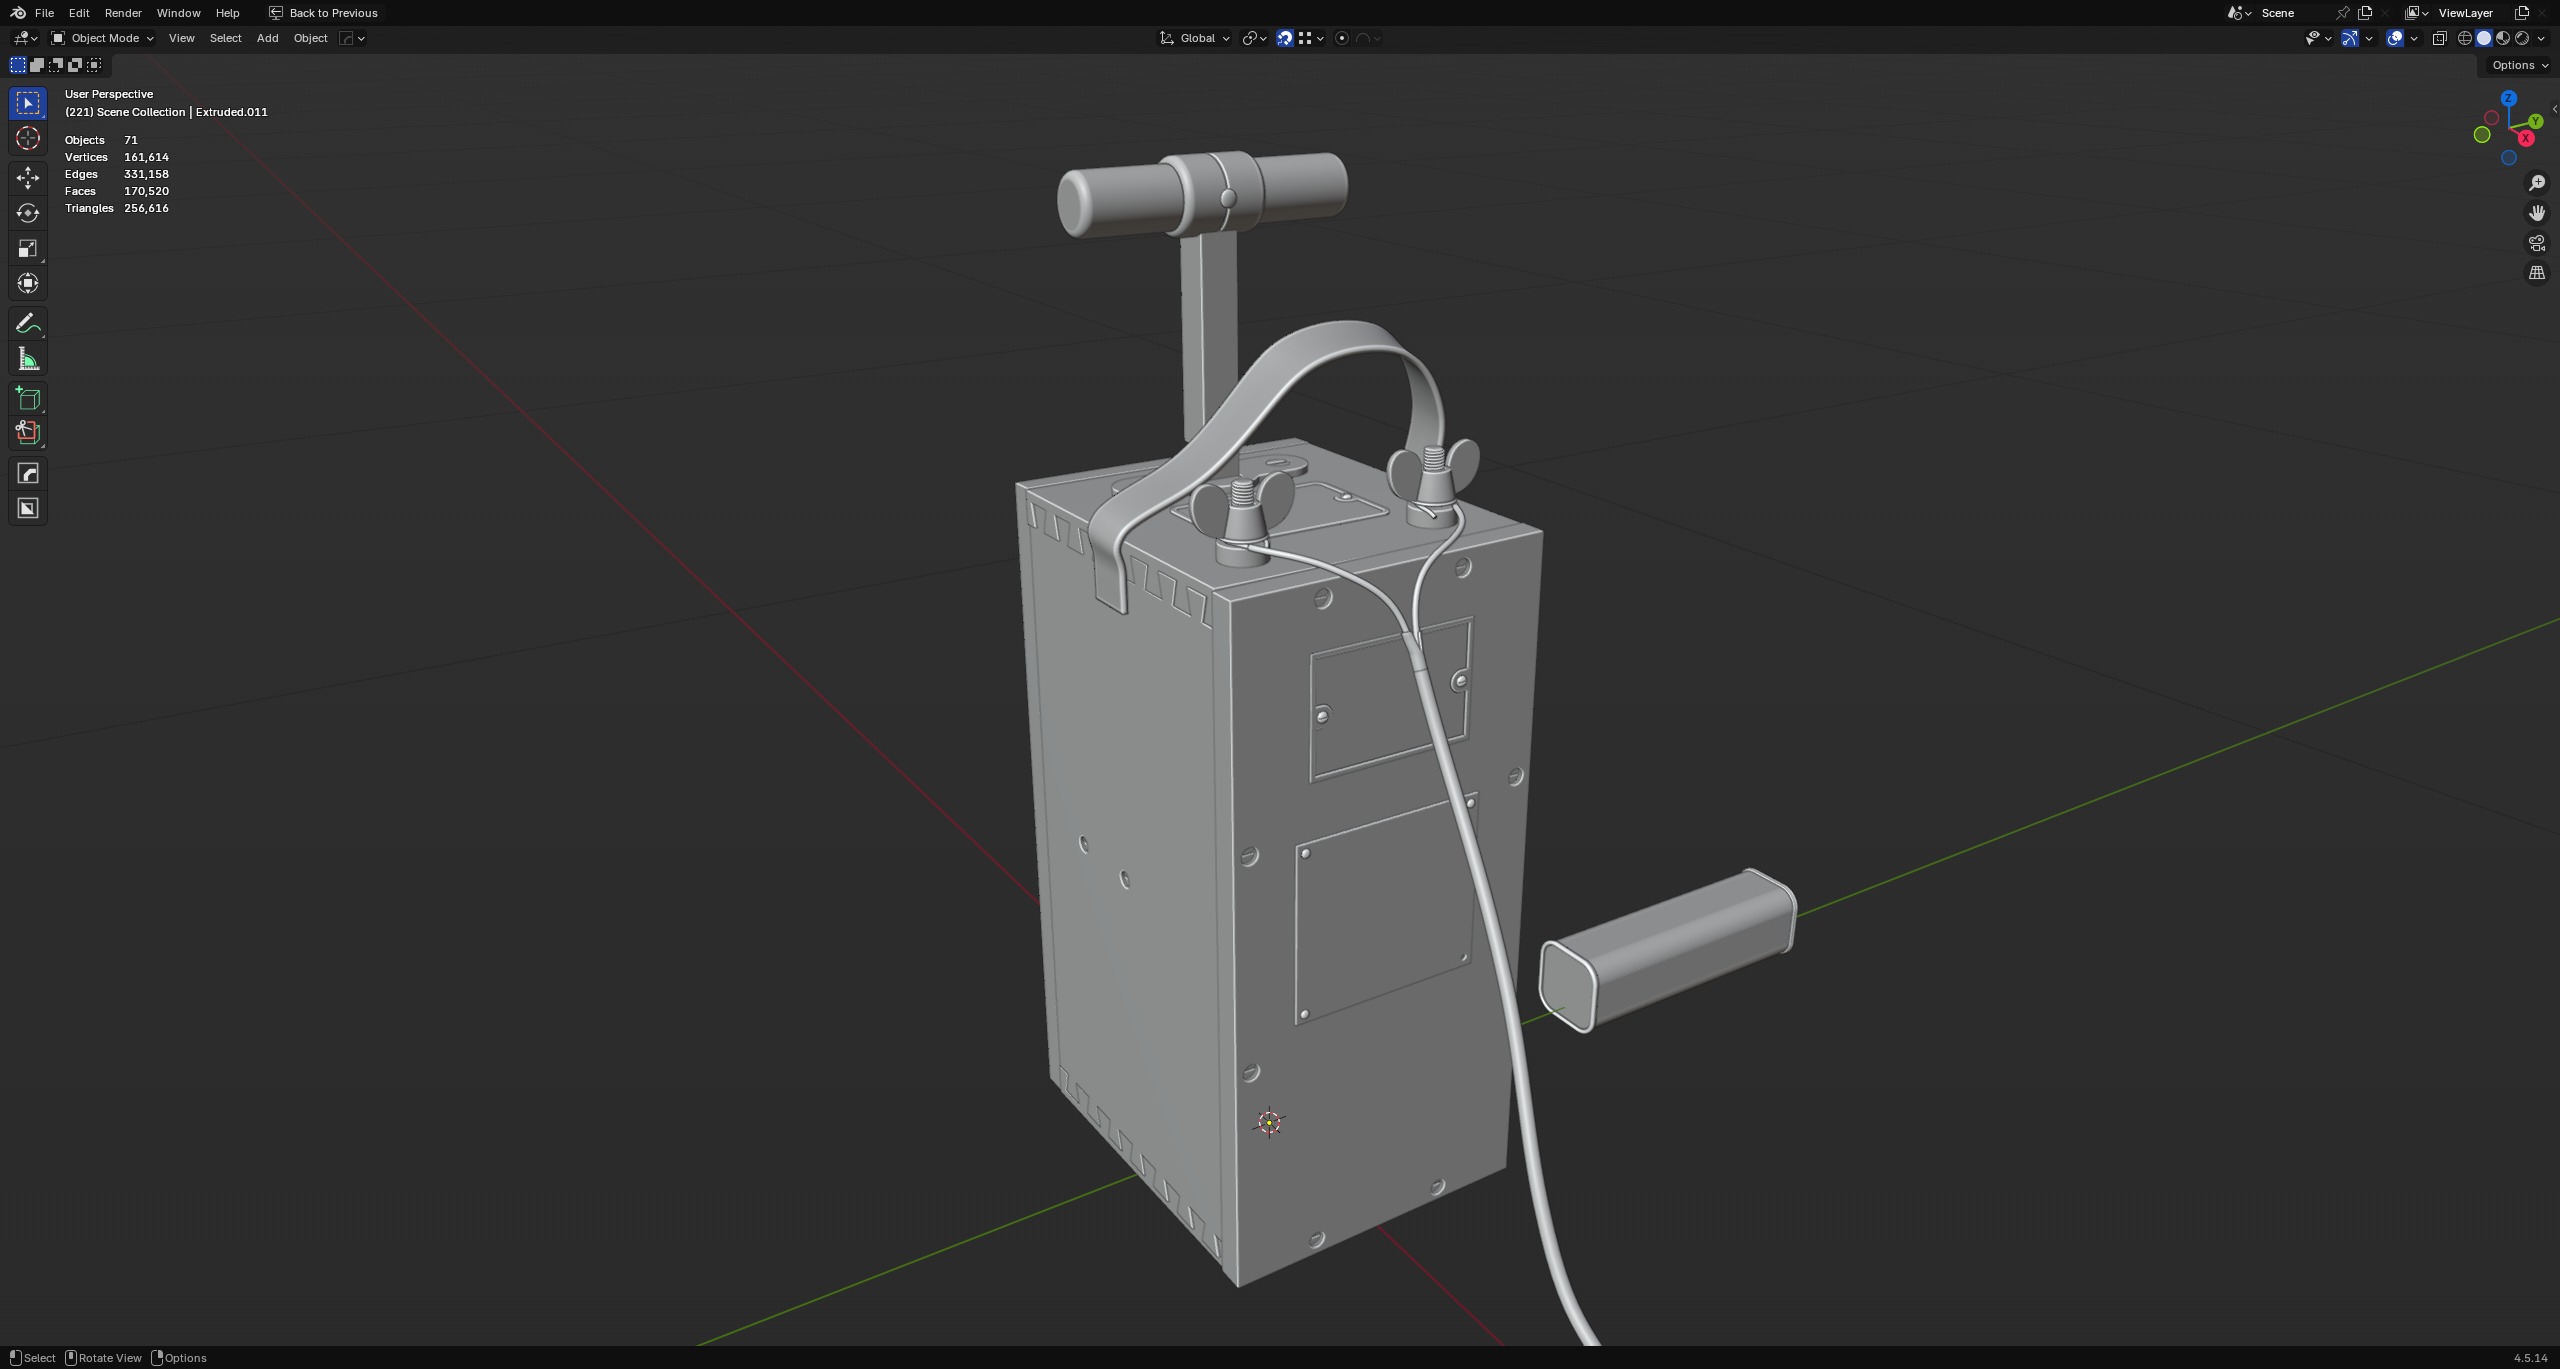Switch to rendered shading
Image resolution: width=2560 pixels, height=1369 pixels.
2522,38
